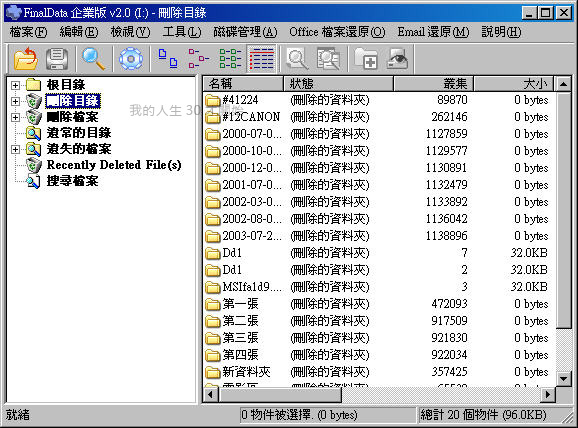Click the #12CANON folder icon

pyautogui.click(x=213, y=117)
